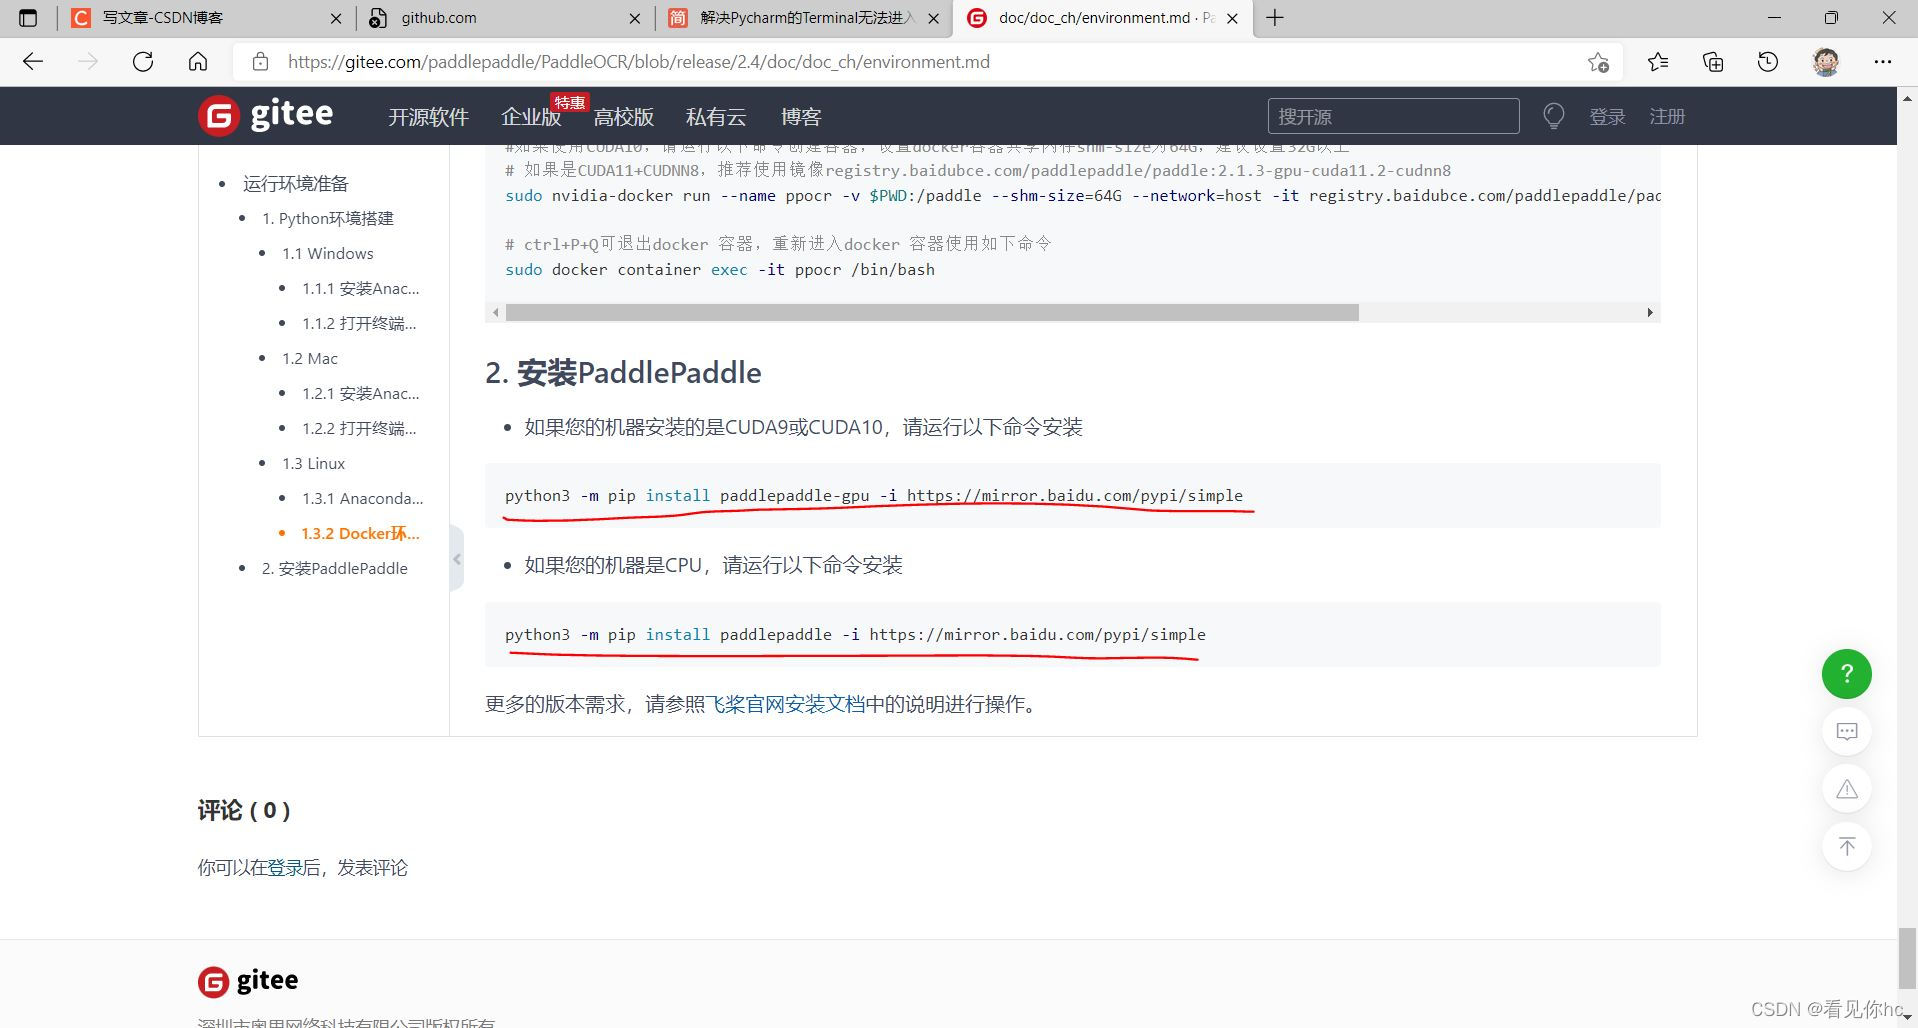This screenshot has height=1028, width=1918.
Task: Open browsing History
Action: pos(1768,62)
